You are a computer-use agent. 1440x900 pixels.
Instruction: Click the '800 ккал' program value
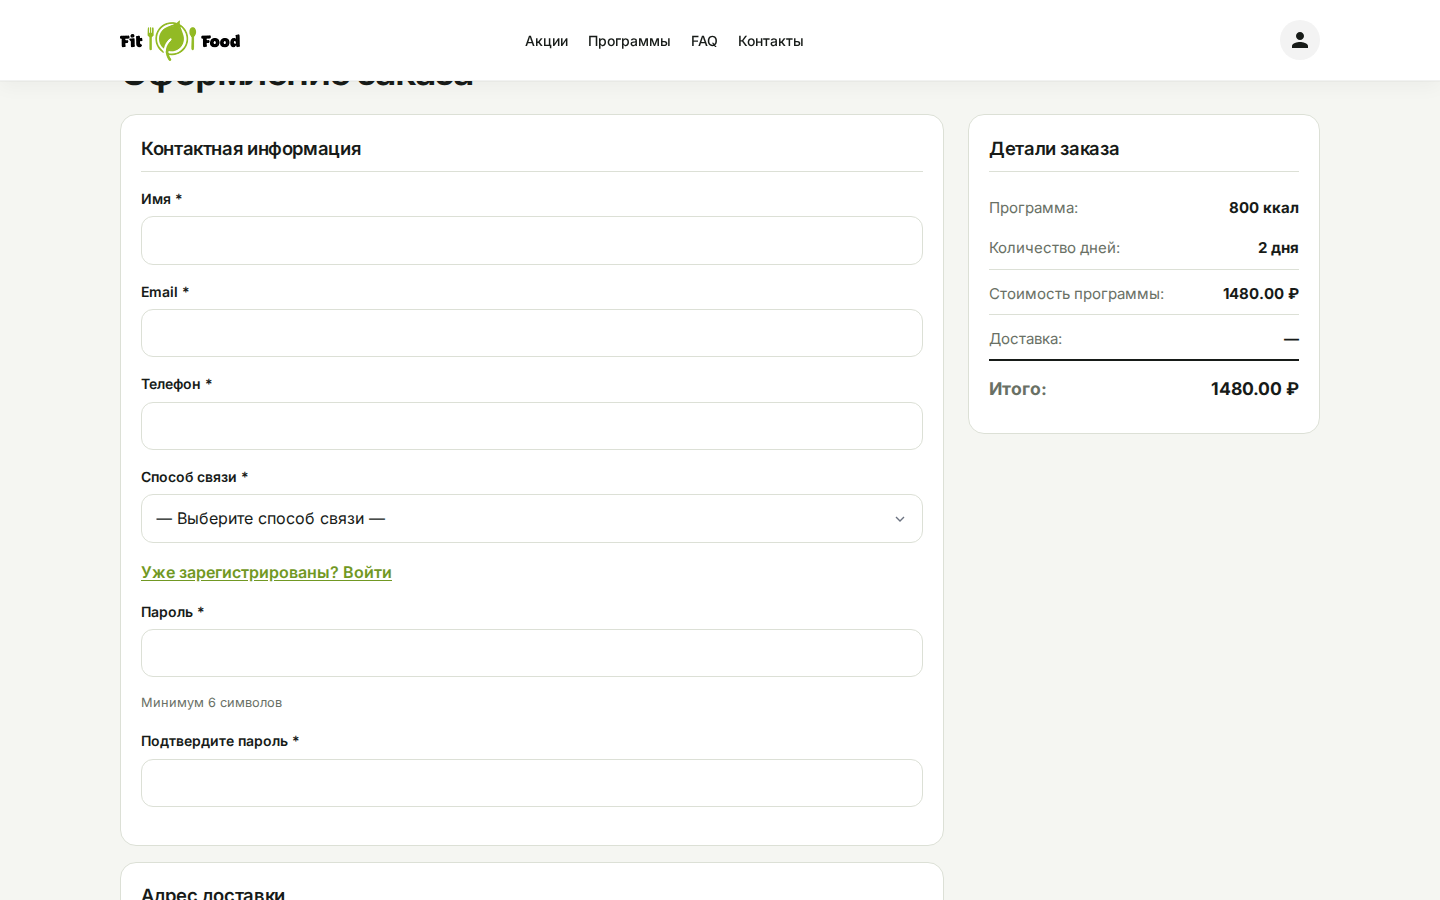coord(1263,208)
